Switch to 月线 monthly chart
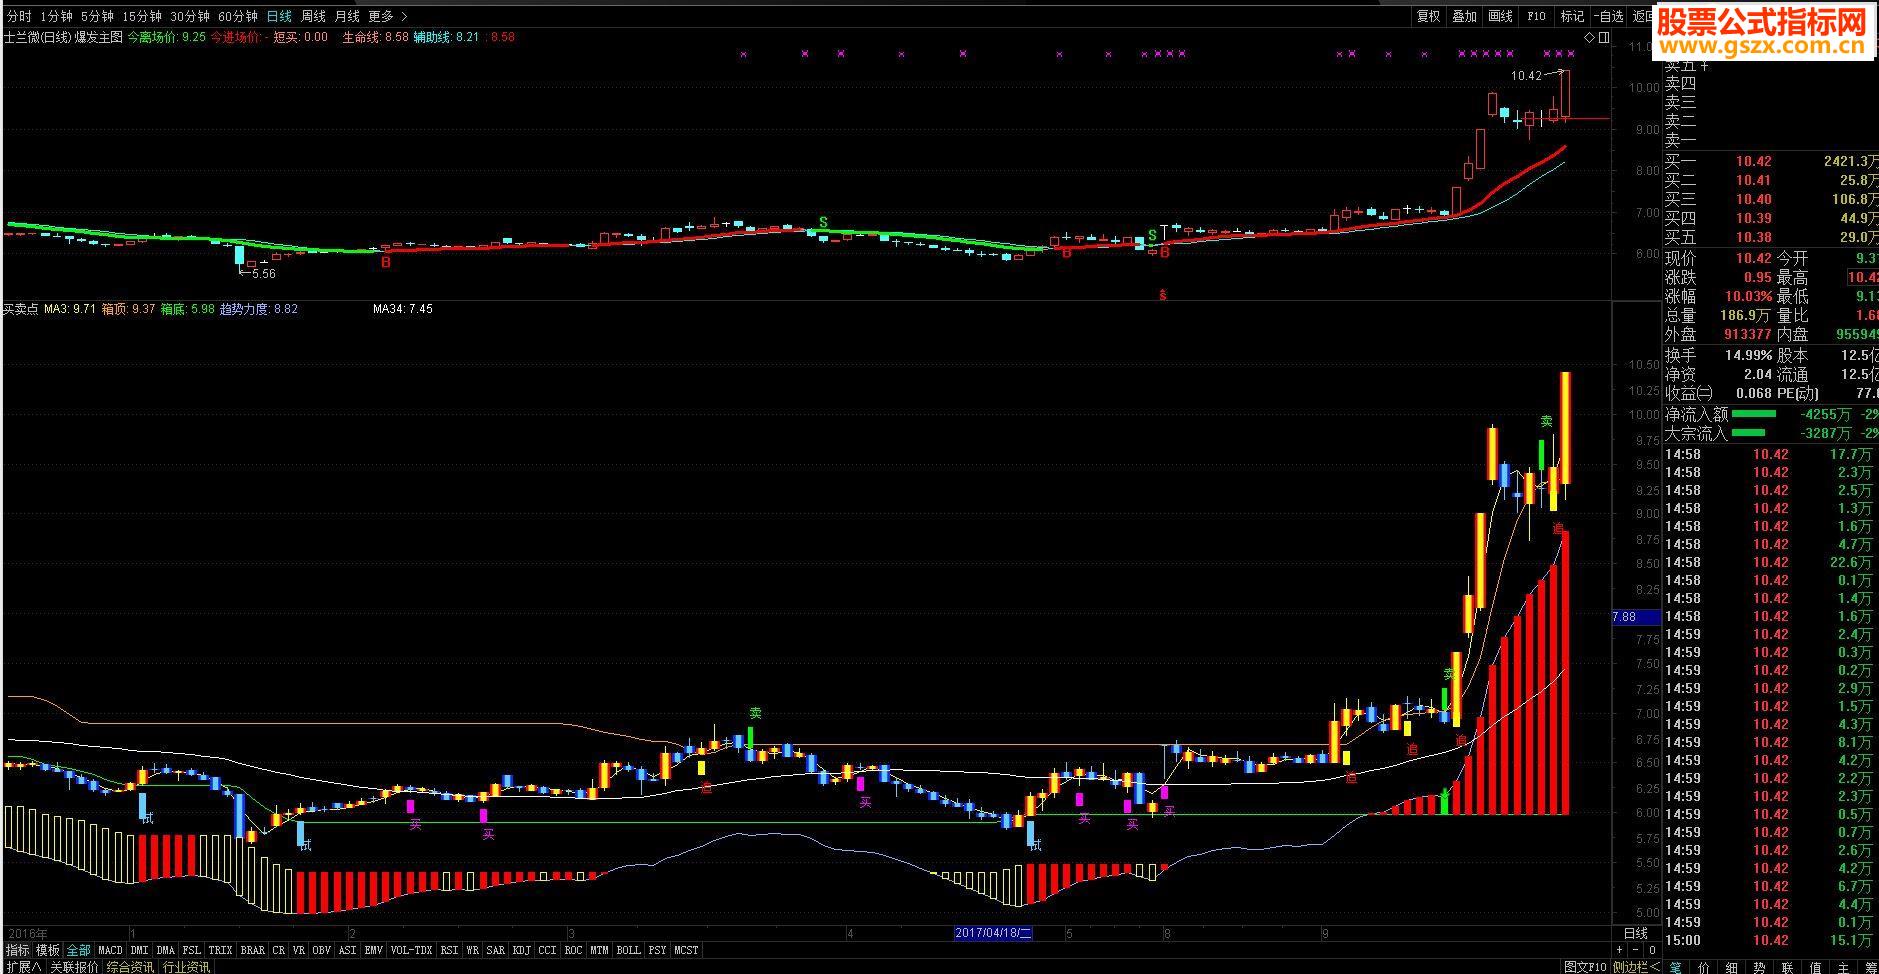 click(x=347, y=16)
